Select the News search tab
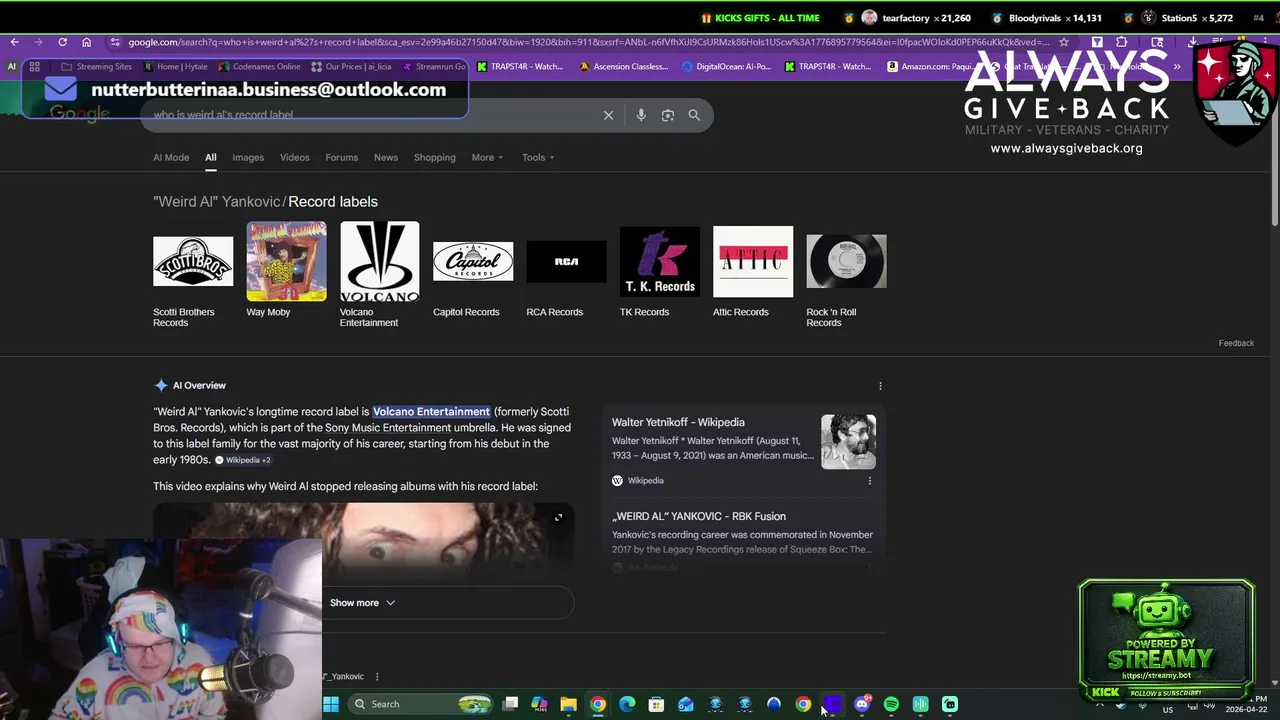This screenshot has height=720, width=1280. coord(386,158)
